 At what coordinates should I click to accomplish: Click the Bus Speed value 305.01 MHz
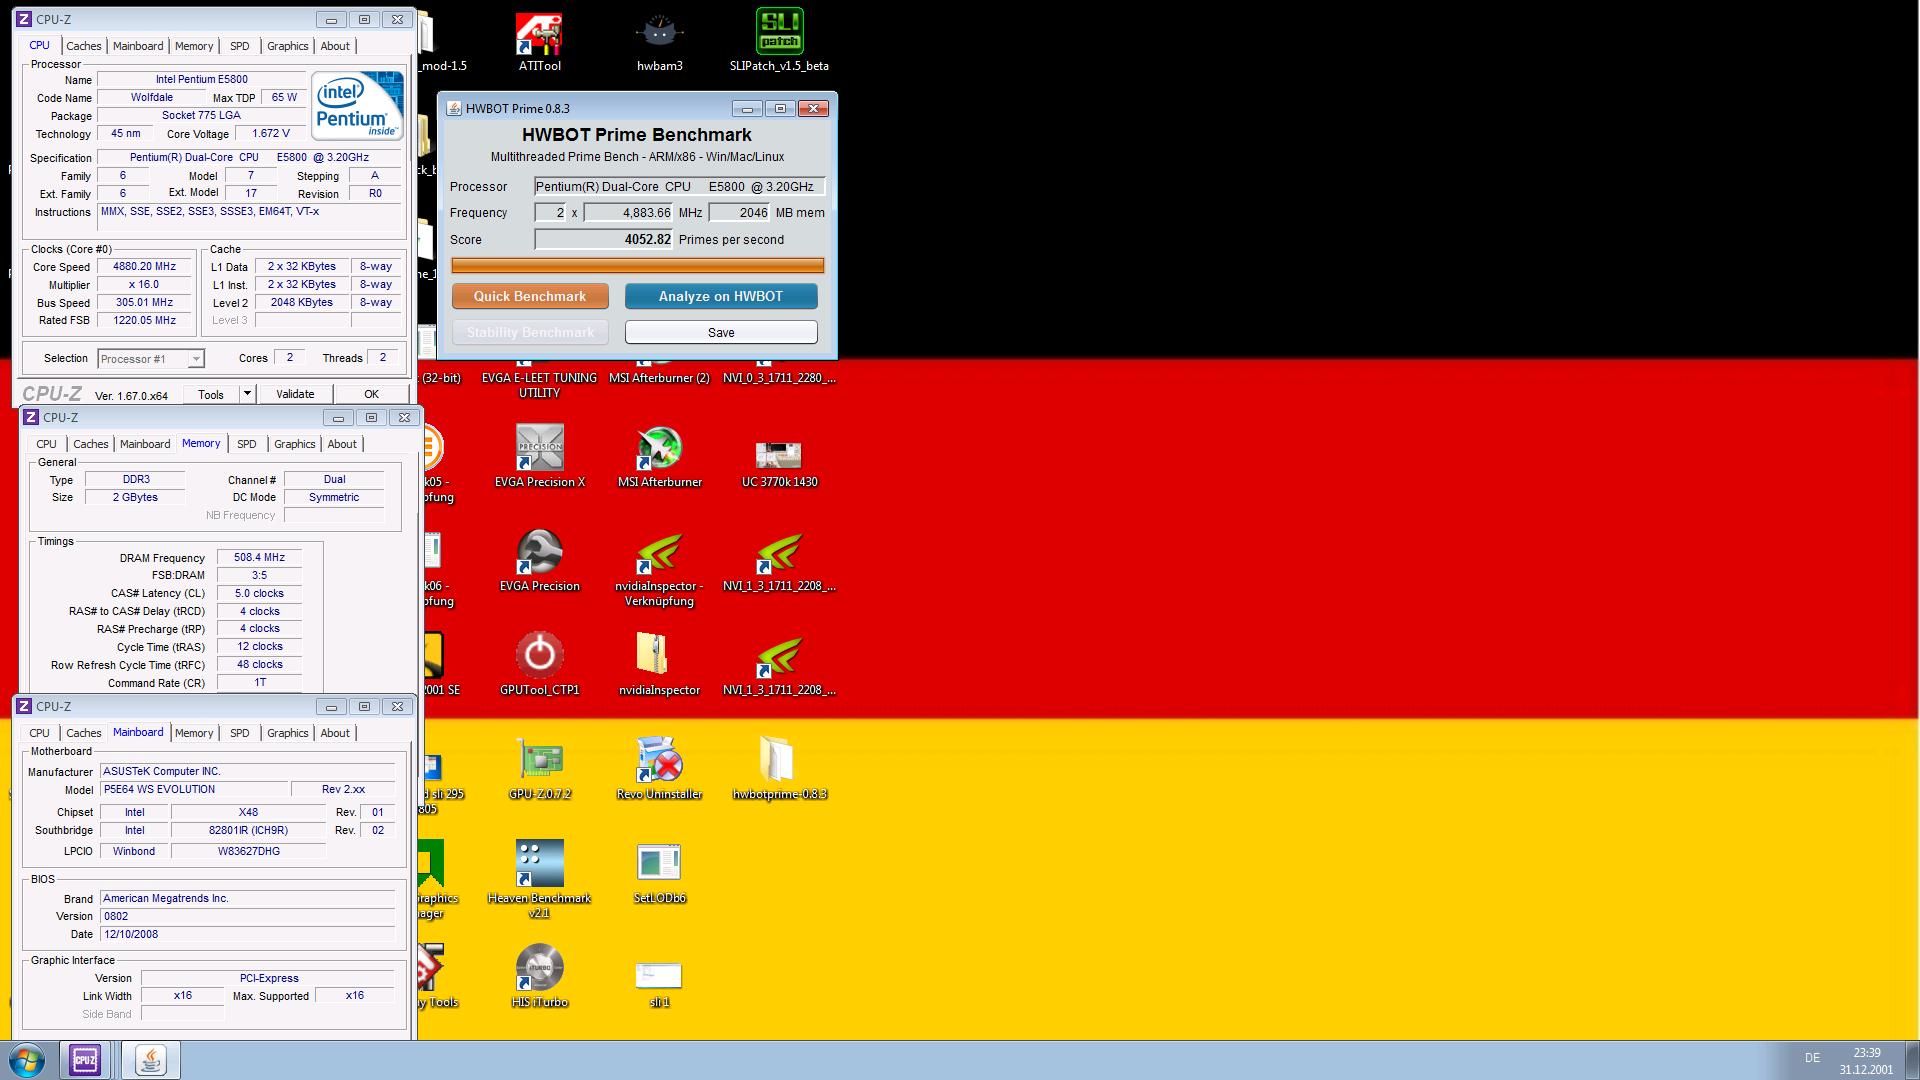pyautogui.click(x=145, y=303)
